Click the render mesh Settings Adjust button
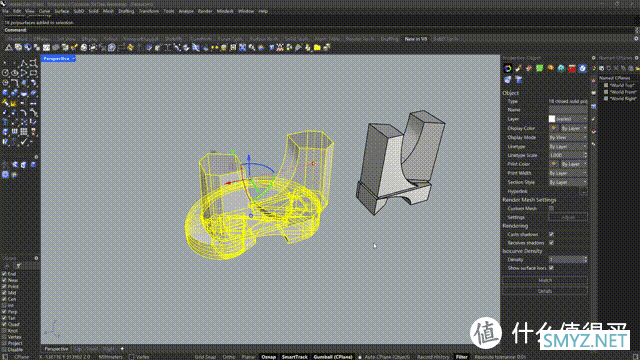 [x=568, y=217]
